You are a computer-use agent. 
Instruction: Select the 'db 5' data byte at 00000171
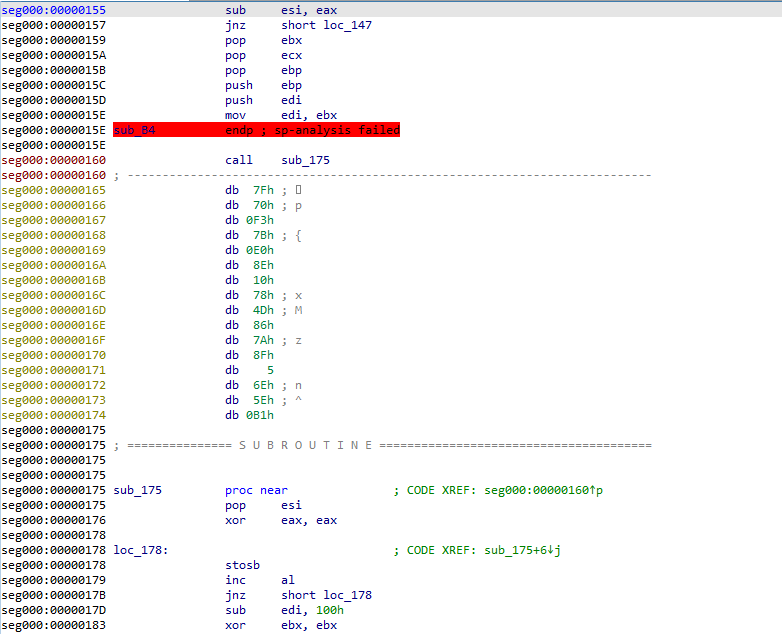pyautogui.click(x=249, y=370)
